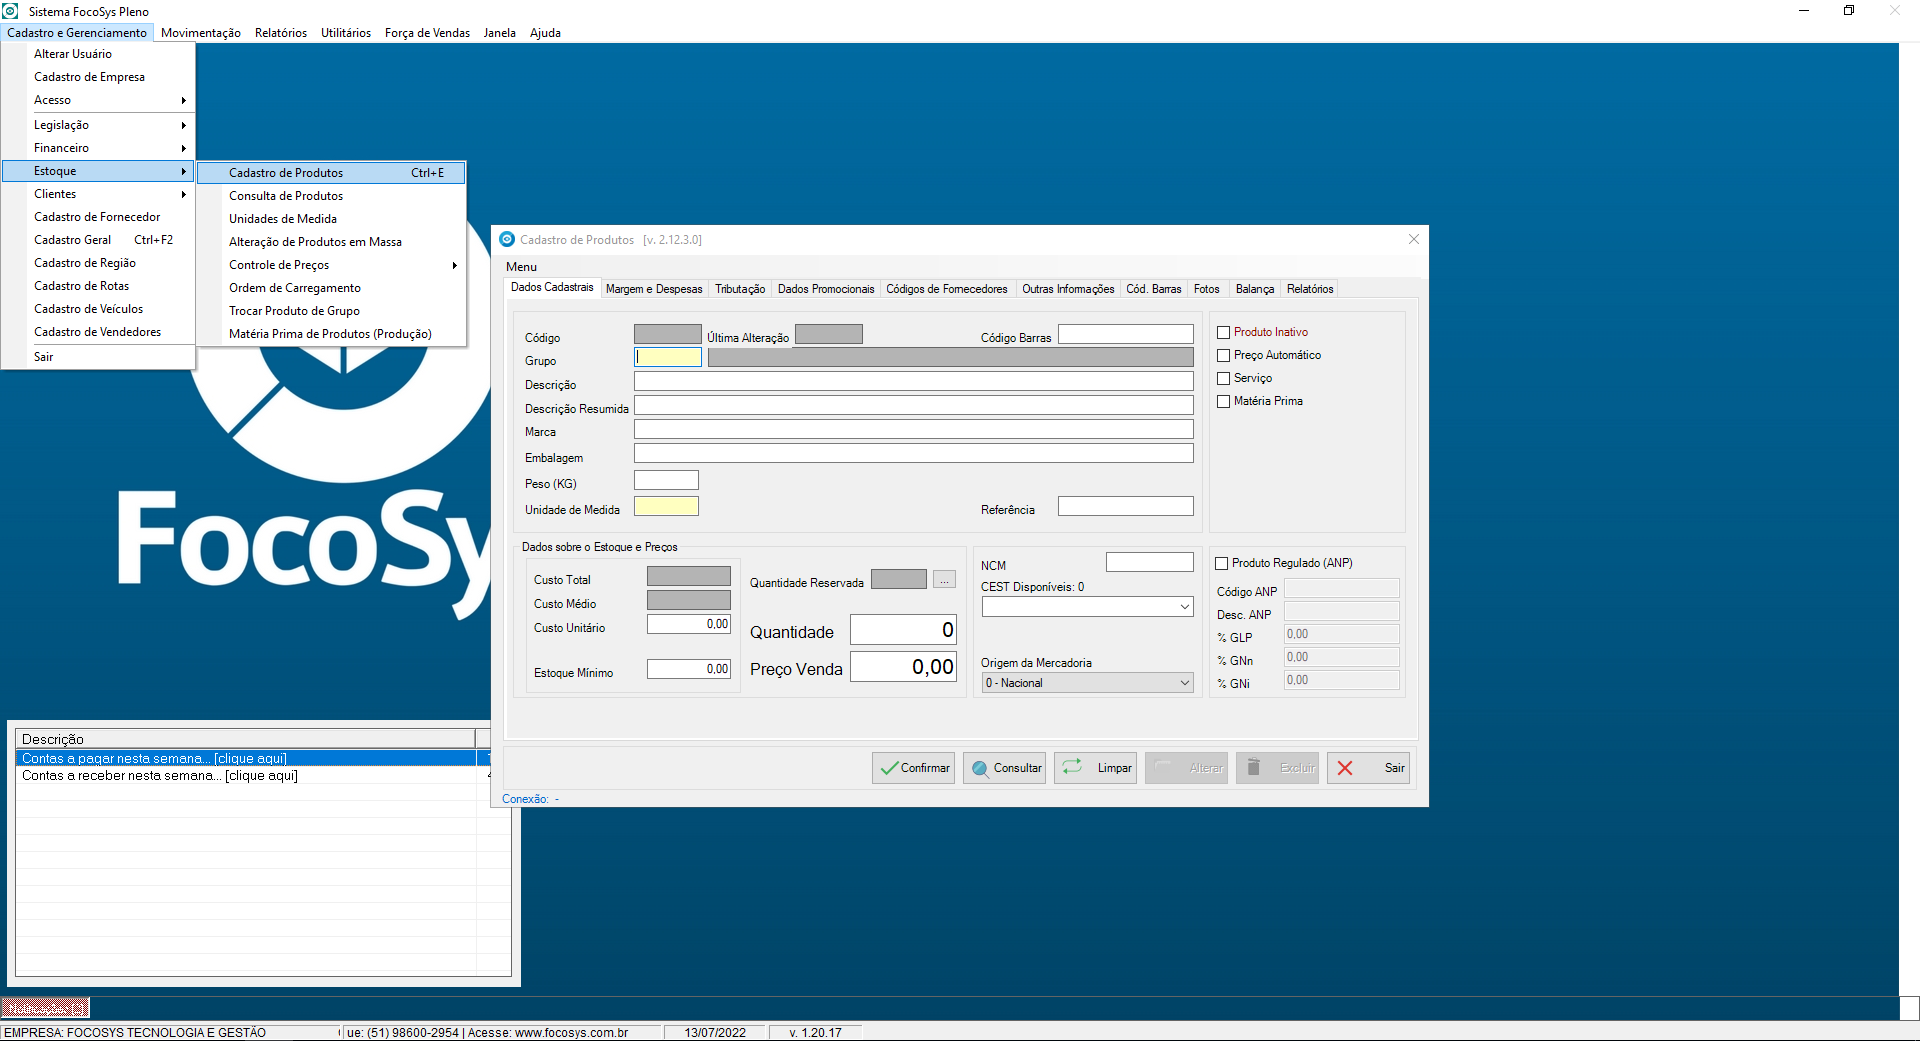
Task: Click the Confirmar checkmark button
Action: 913,768
